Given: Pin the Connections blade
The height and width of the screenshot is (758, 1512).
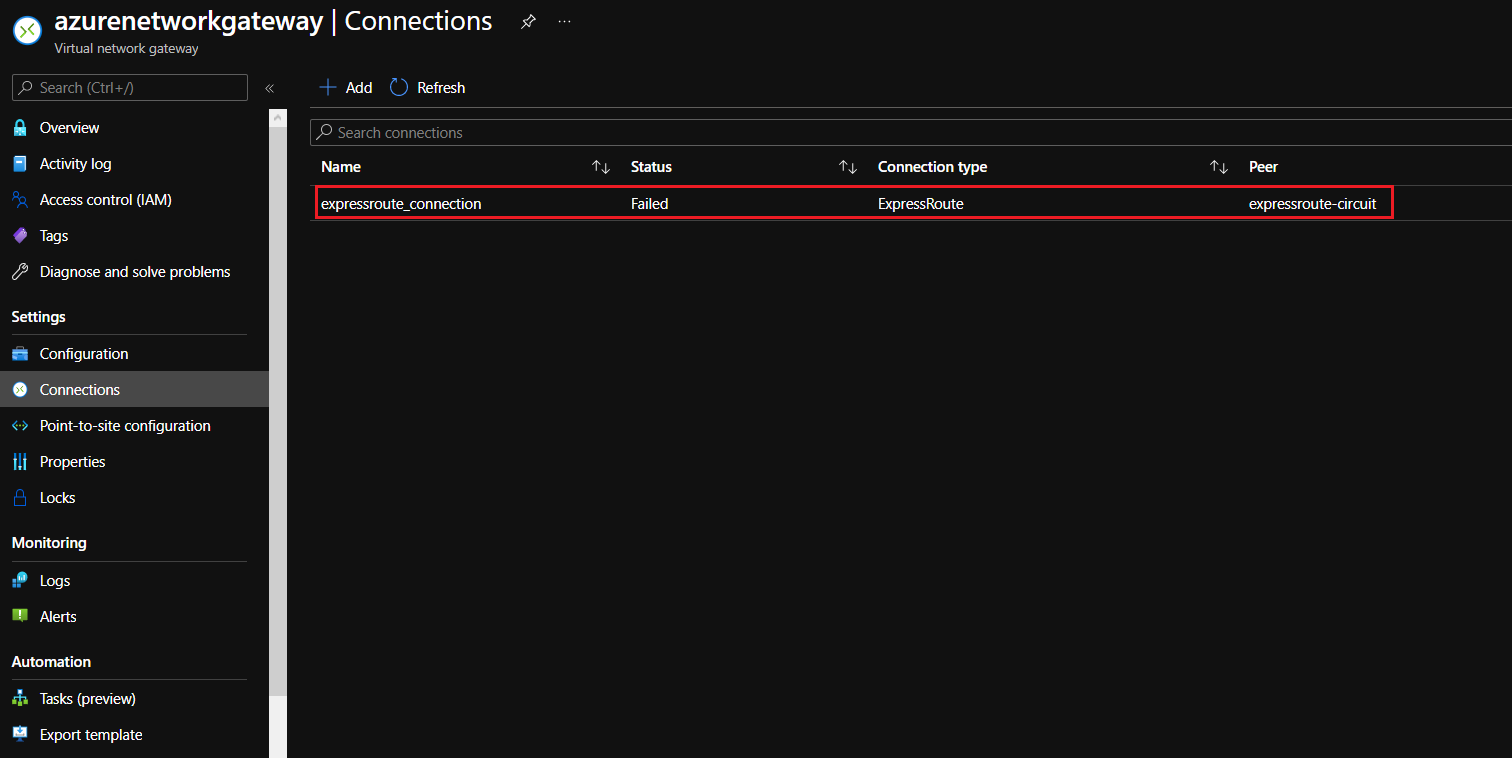Looking at the screenshot, I should (528, 22).
